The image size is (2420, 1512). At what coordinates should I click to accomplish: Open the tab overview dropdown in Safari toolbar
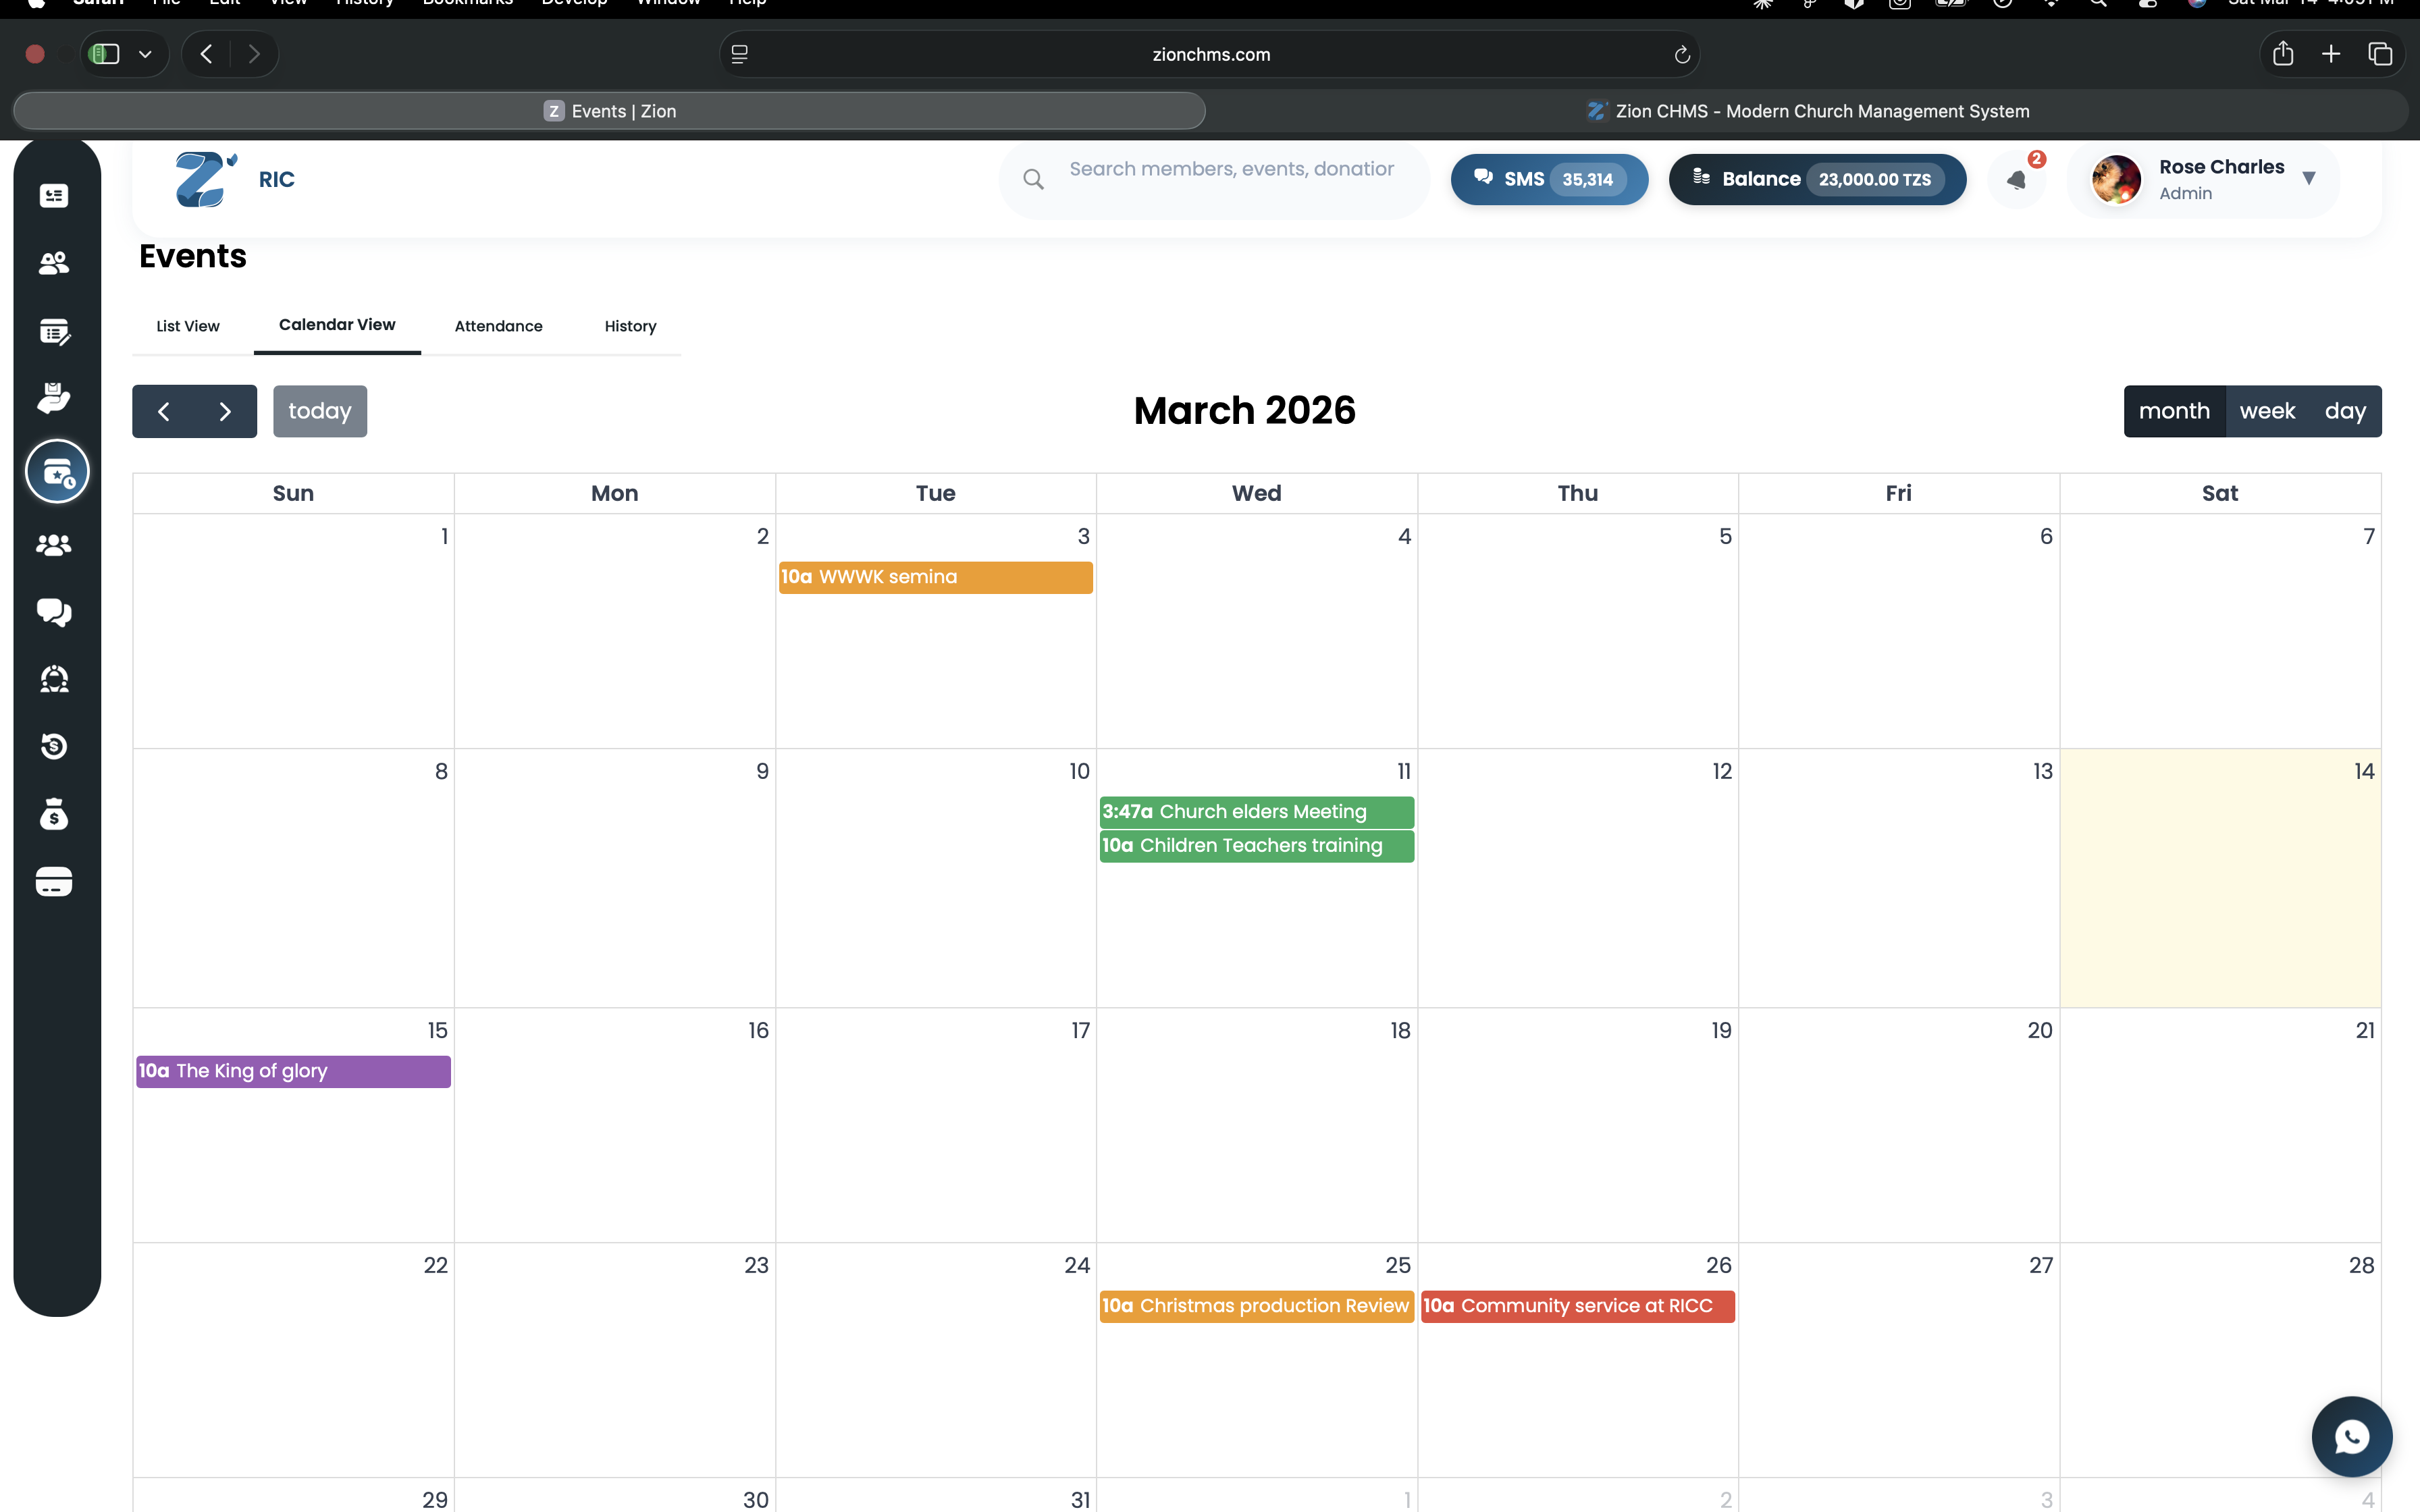(x=2380, y=54)
